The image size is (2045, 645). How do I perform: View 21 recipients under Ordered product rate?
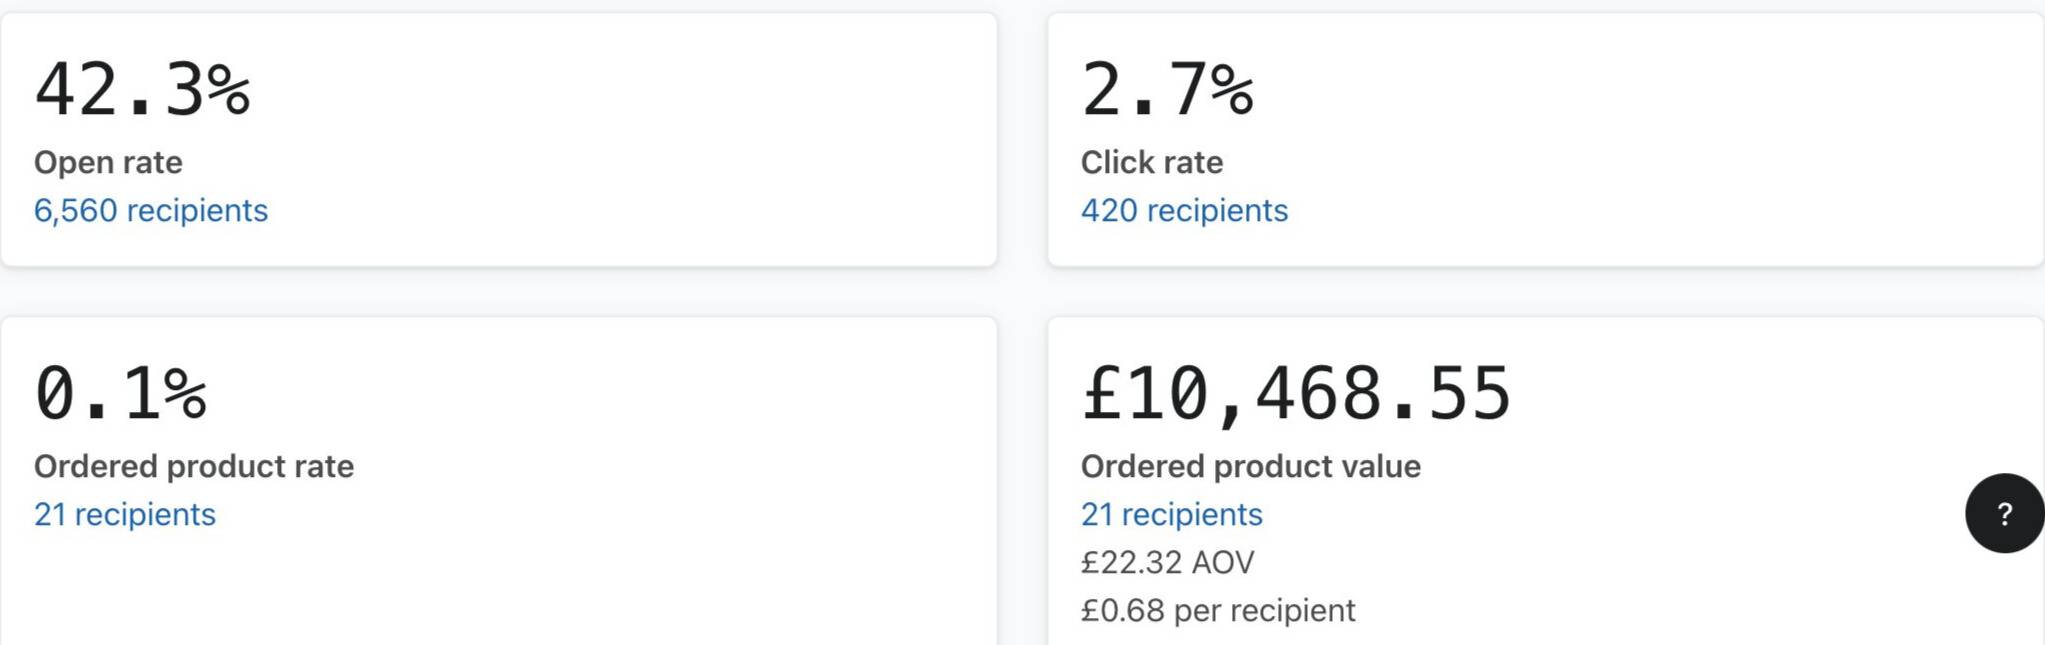(x=125, y=514)
